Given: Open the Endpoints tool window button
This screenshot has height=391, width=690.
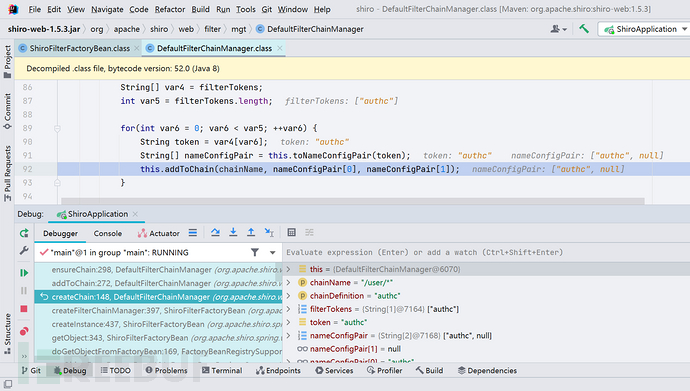Looking at the screenshot, I should click(x=278, y=370).
